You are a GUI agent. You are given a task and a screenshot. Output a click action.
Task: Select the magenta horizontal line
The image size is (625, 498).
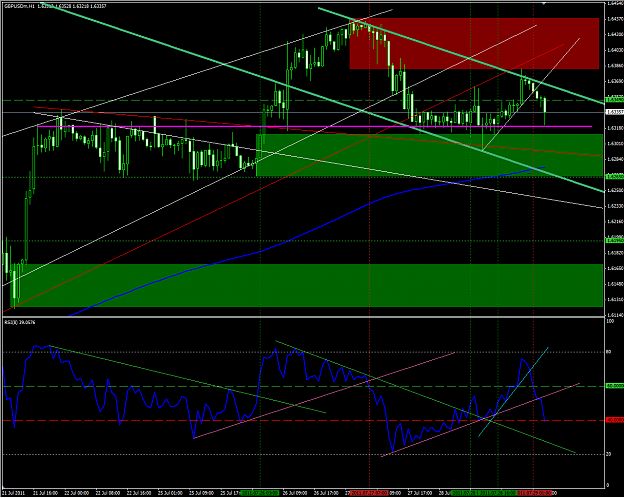[313, 126]
